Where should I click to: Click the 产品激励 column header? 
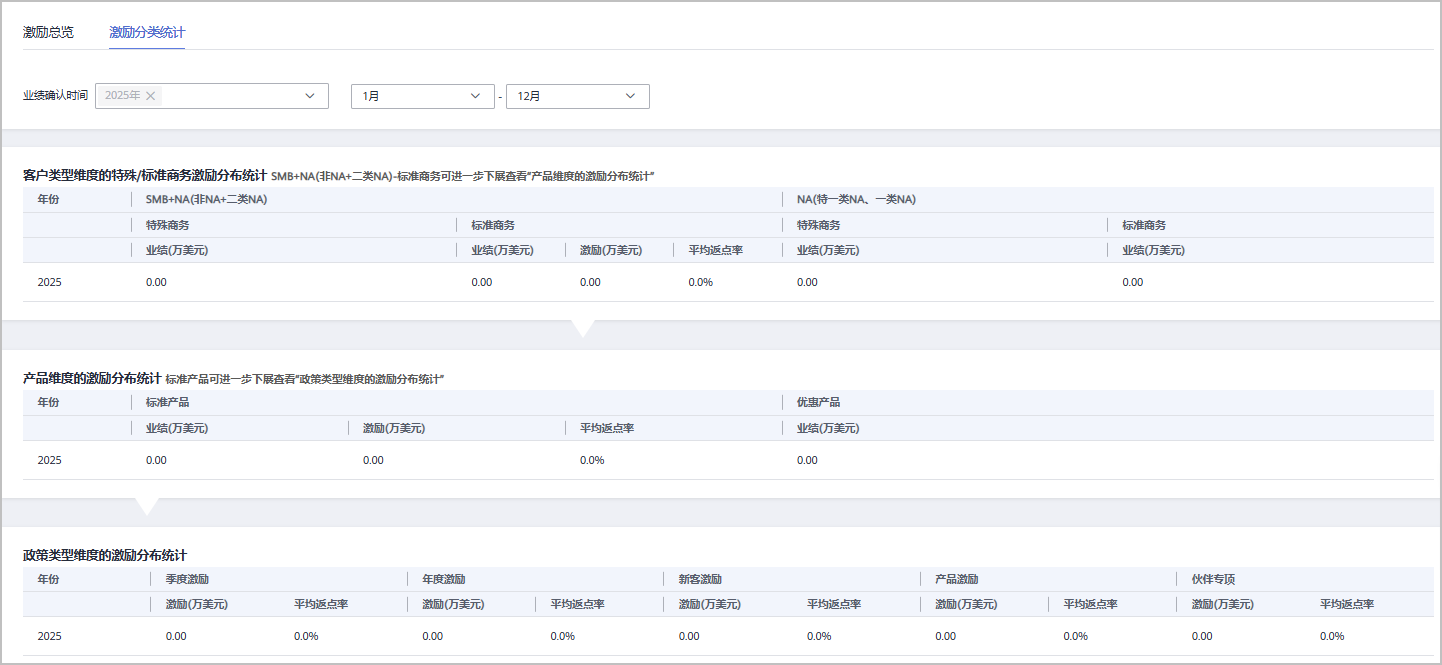pyautogui.click(x=956, y=579)
